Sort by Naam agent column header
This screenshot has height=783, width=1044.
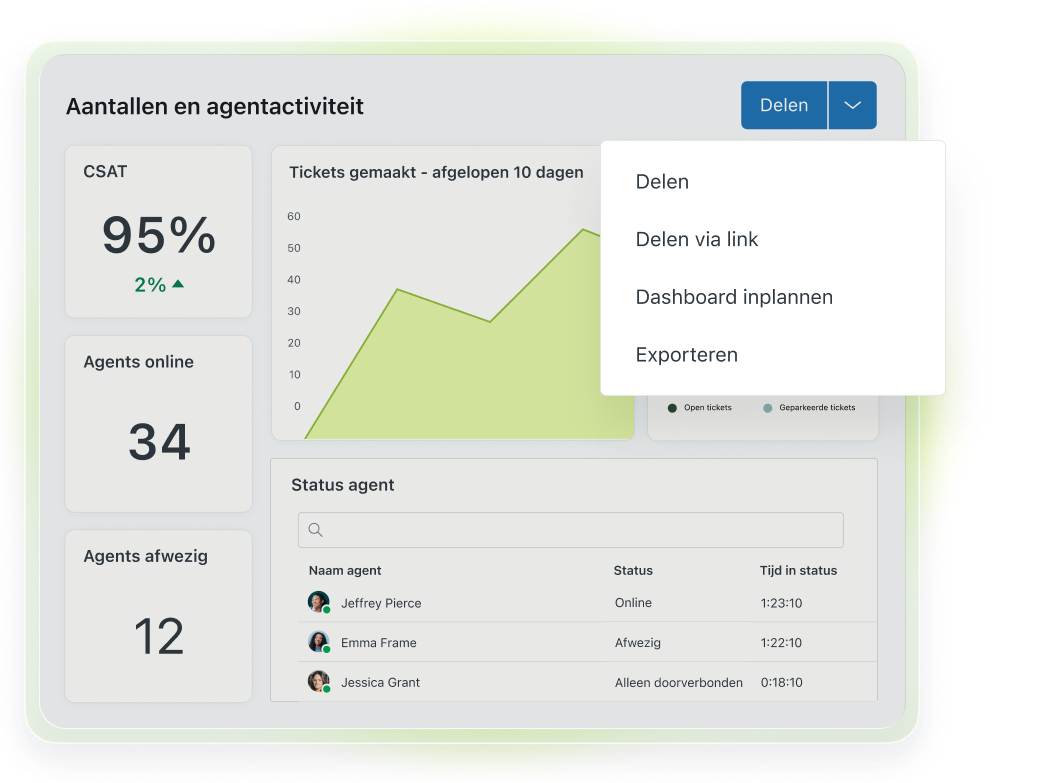[x=345, y=570]
